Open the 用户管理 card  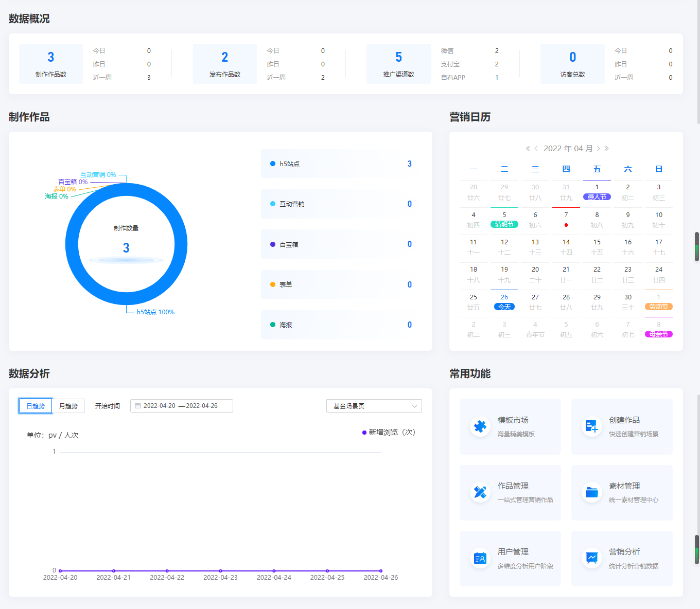(x=510, y=558)
